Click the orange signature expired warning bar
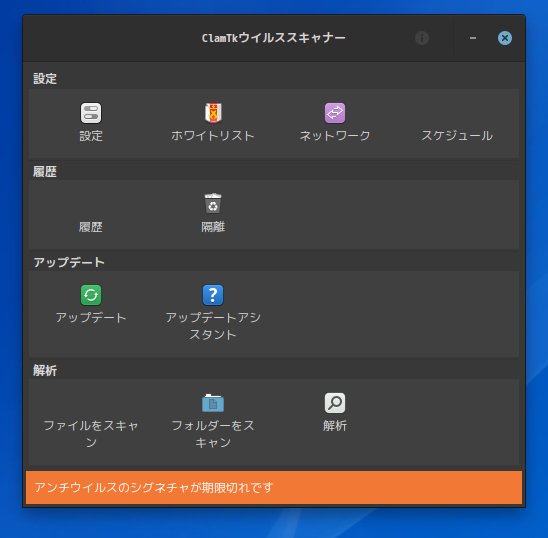Screen dimensions: 548x538 coord(274,487)
